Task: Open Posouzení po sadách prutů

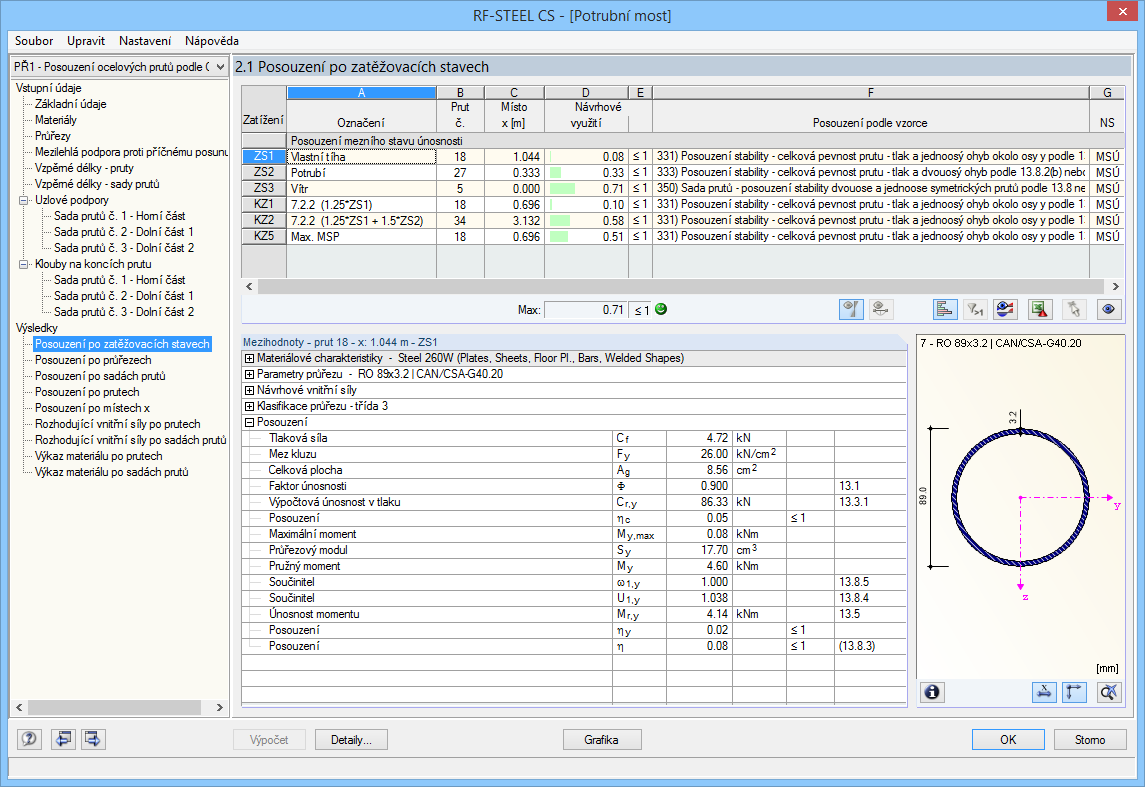Action: (x=100, y=376)
